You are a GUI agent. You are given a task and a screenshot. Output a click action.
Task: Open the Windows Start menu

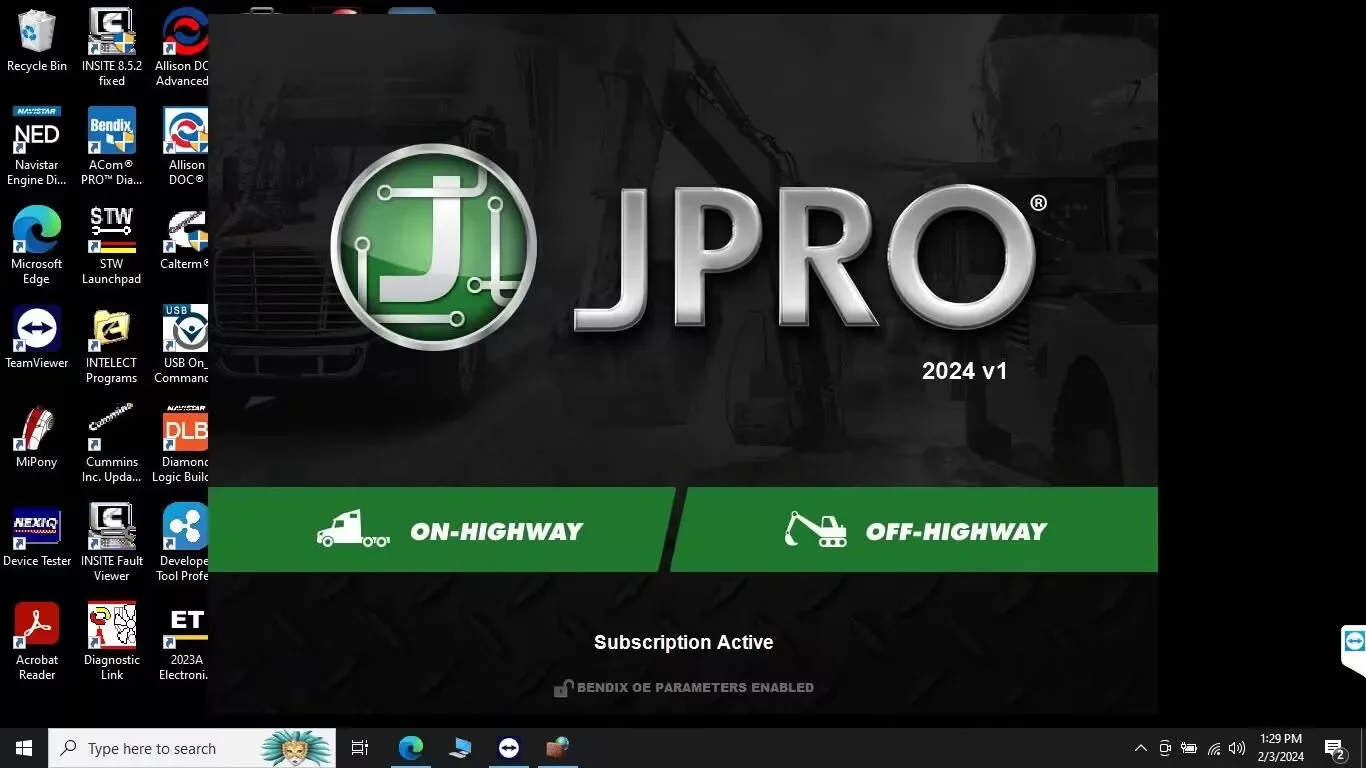click(x=22, y=747)
